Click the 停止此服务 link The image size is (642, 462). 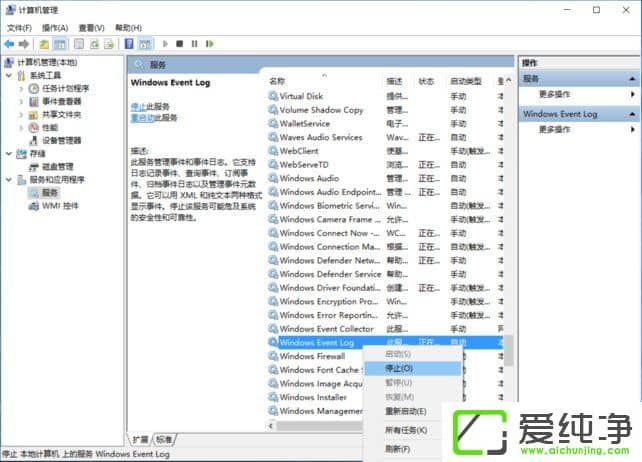pos(150,107)
